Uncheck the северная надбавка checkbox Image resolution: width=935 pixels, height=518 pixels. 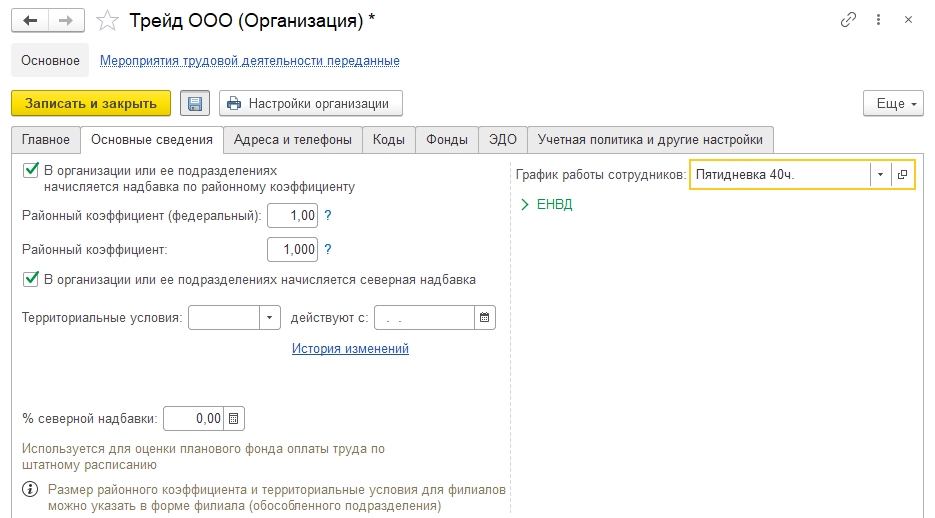(x=31, y=279)
